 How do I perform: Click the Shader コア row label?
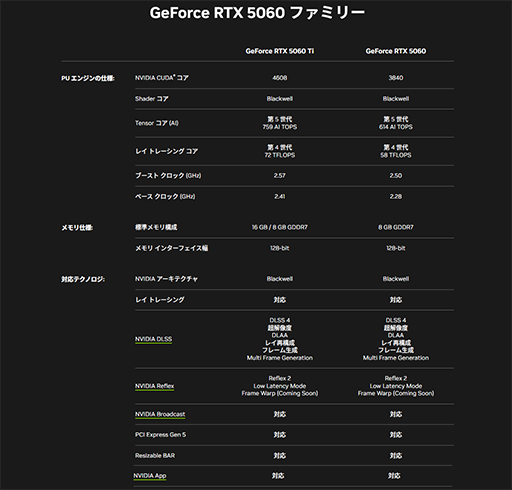tap(152, 99)
